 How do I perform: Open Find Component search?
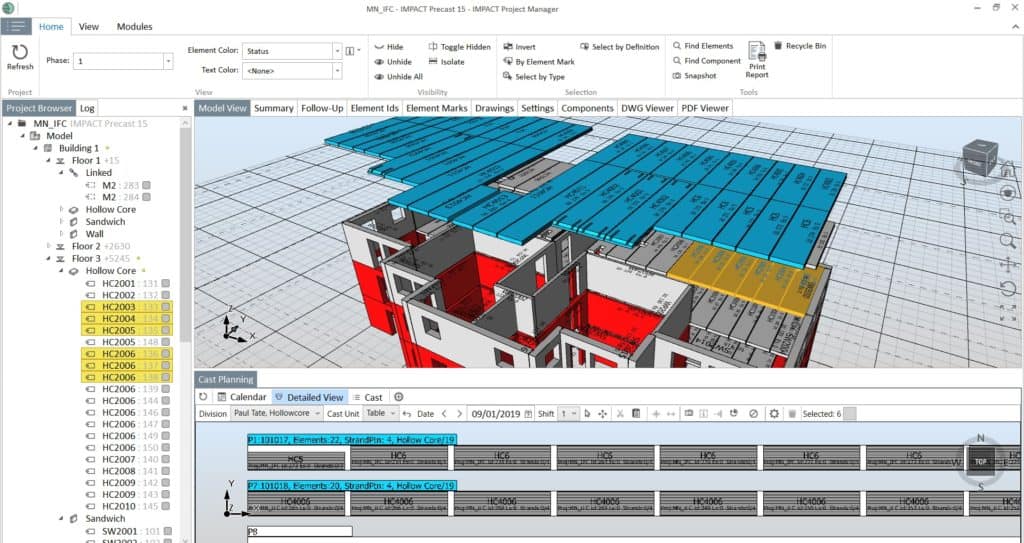pos(707,61)
